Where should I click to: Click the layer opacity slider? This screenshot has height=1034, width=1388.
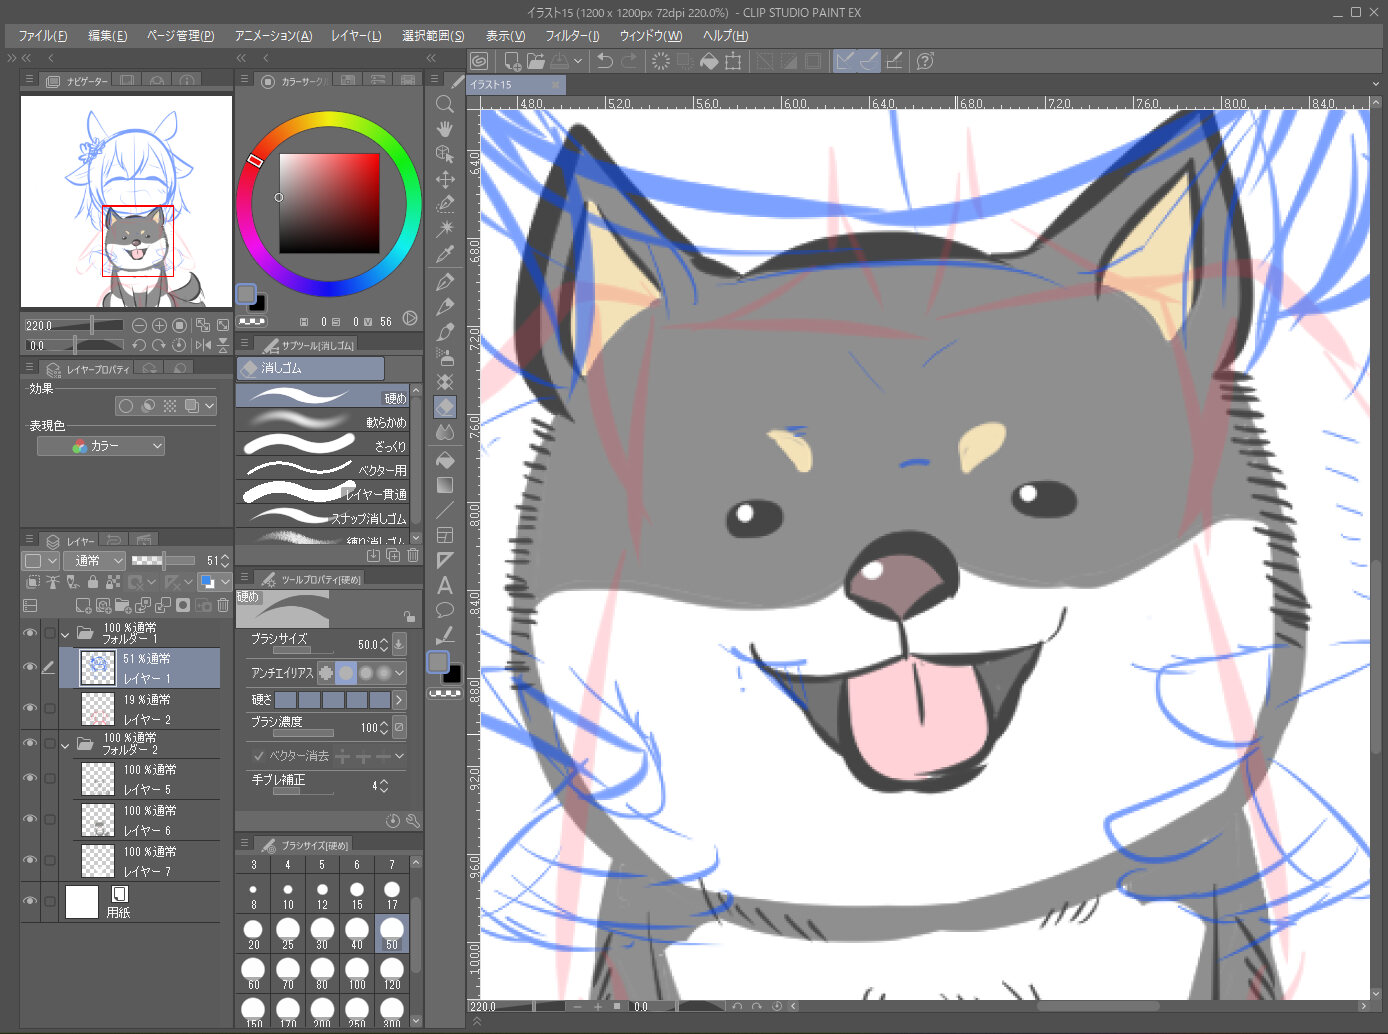click(x=163, y=561)
